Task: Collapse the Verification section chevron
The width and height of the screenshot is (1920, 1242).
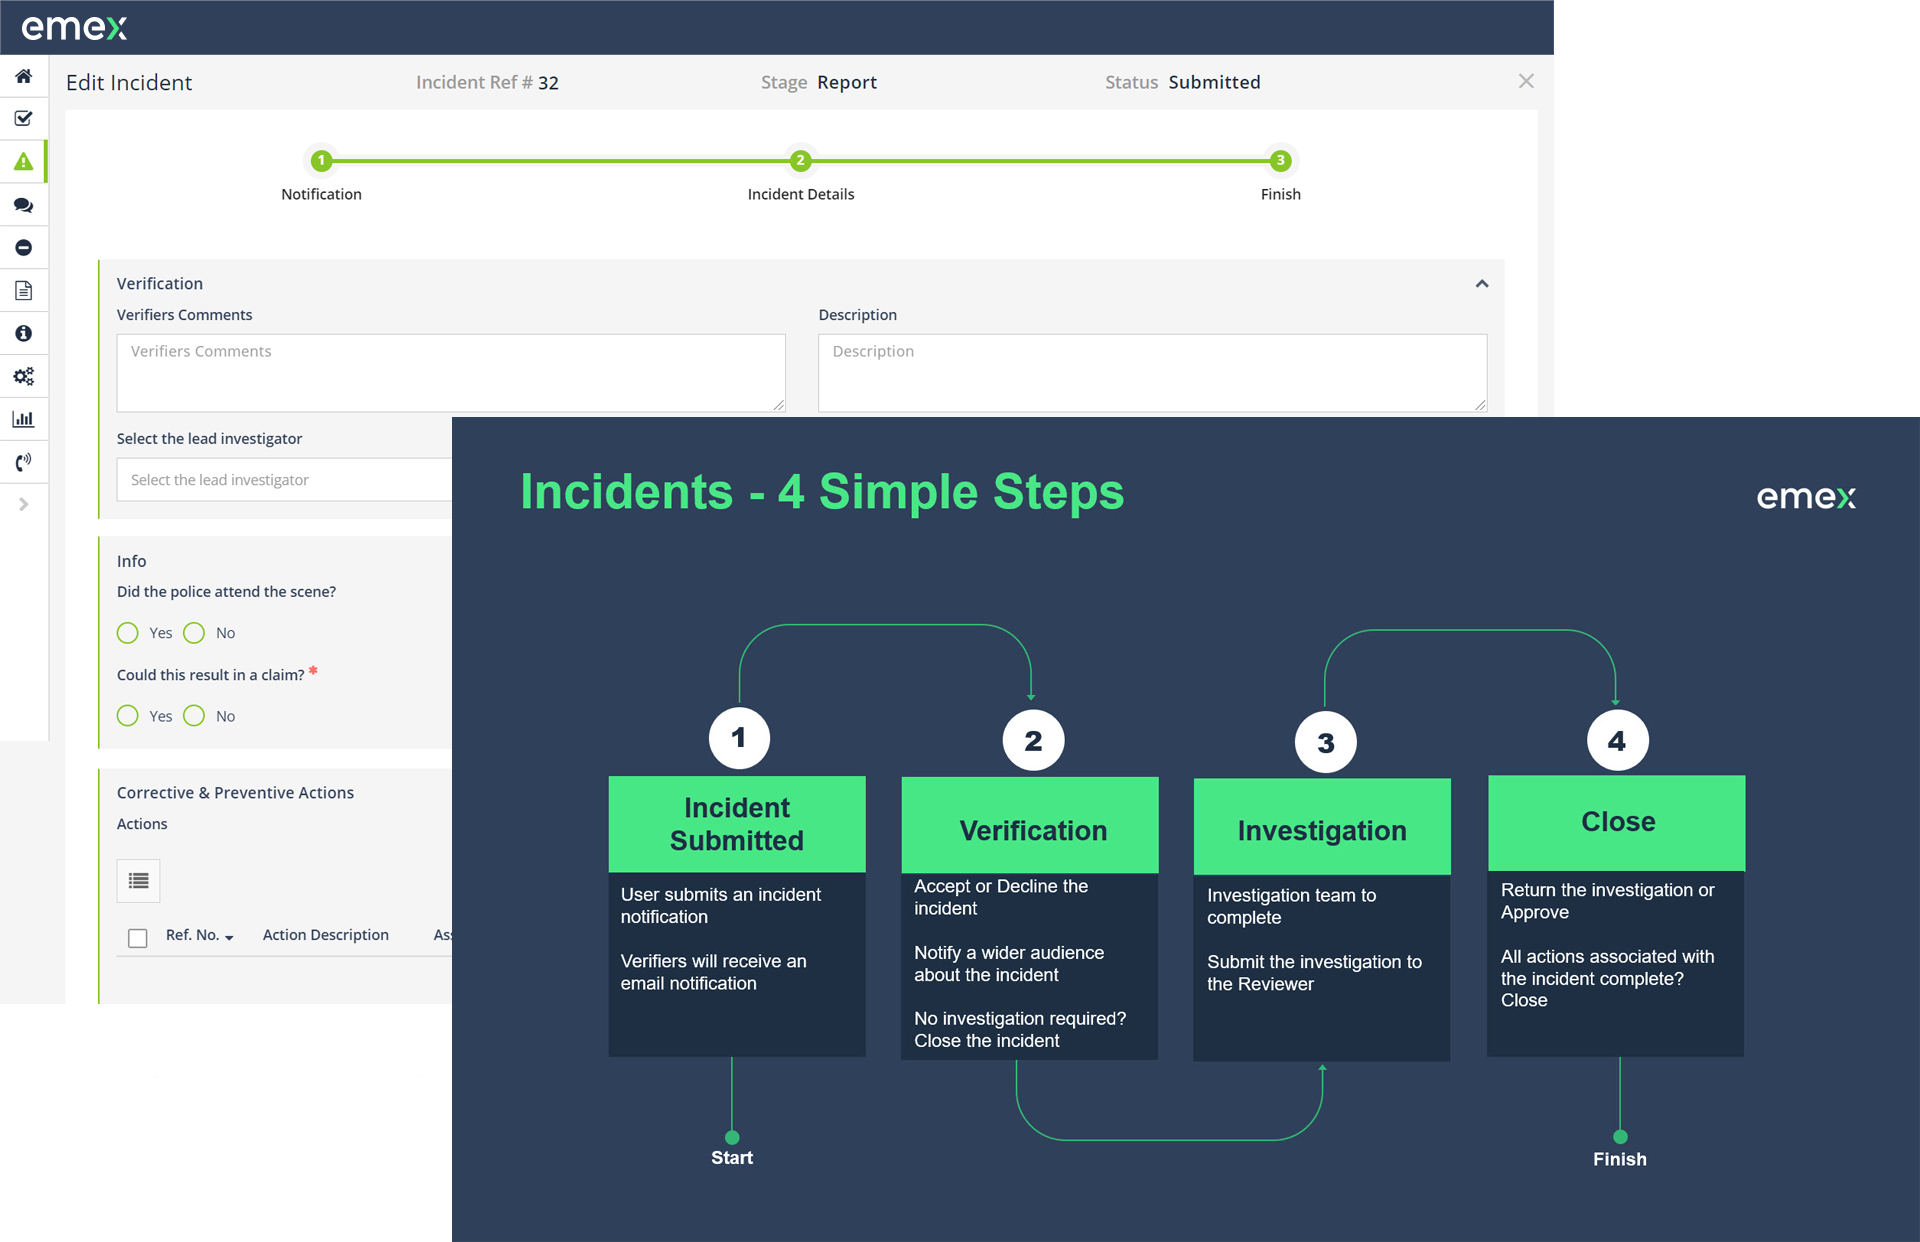Action: click(x=1482, y=284)
